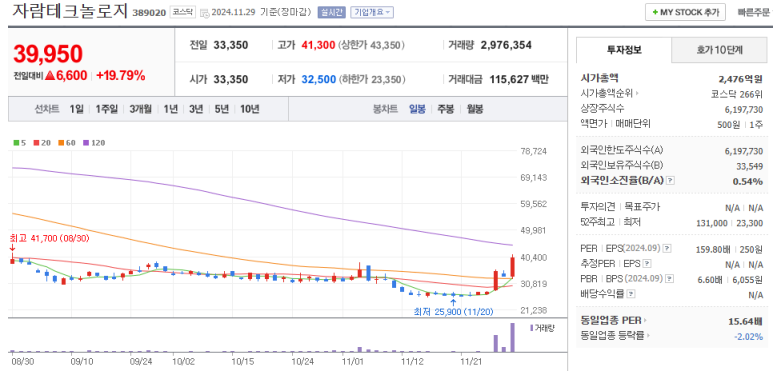This screenshot has width=773, height=371.
Task: Open the 동일업종 등락률 link
Action: click(614, 336)
